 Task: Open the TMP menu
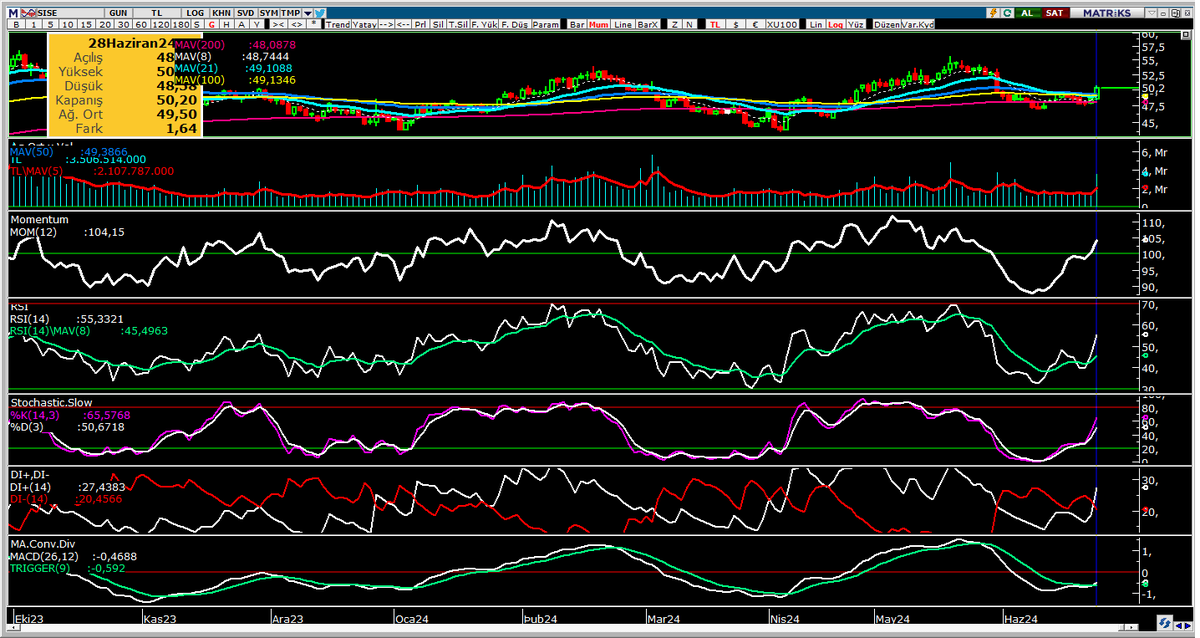[x=291, y=12]
